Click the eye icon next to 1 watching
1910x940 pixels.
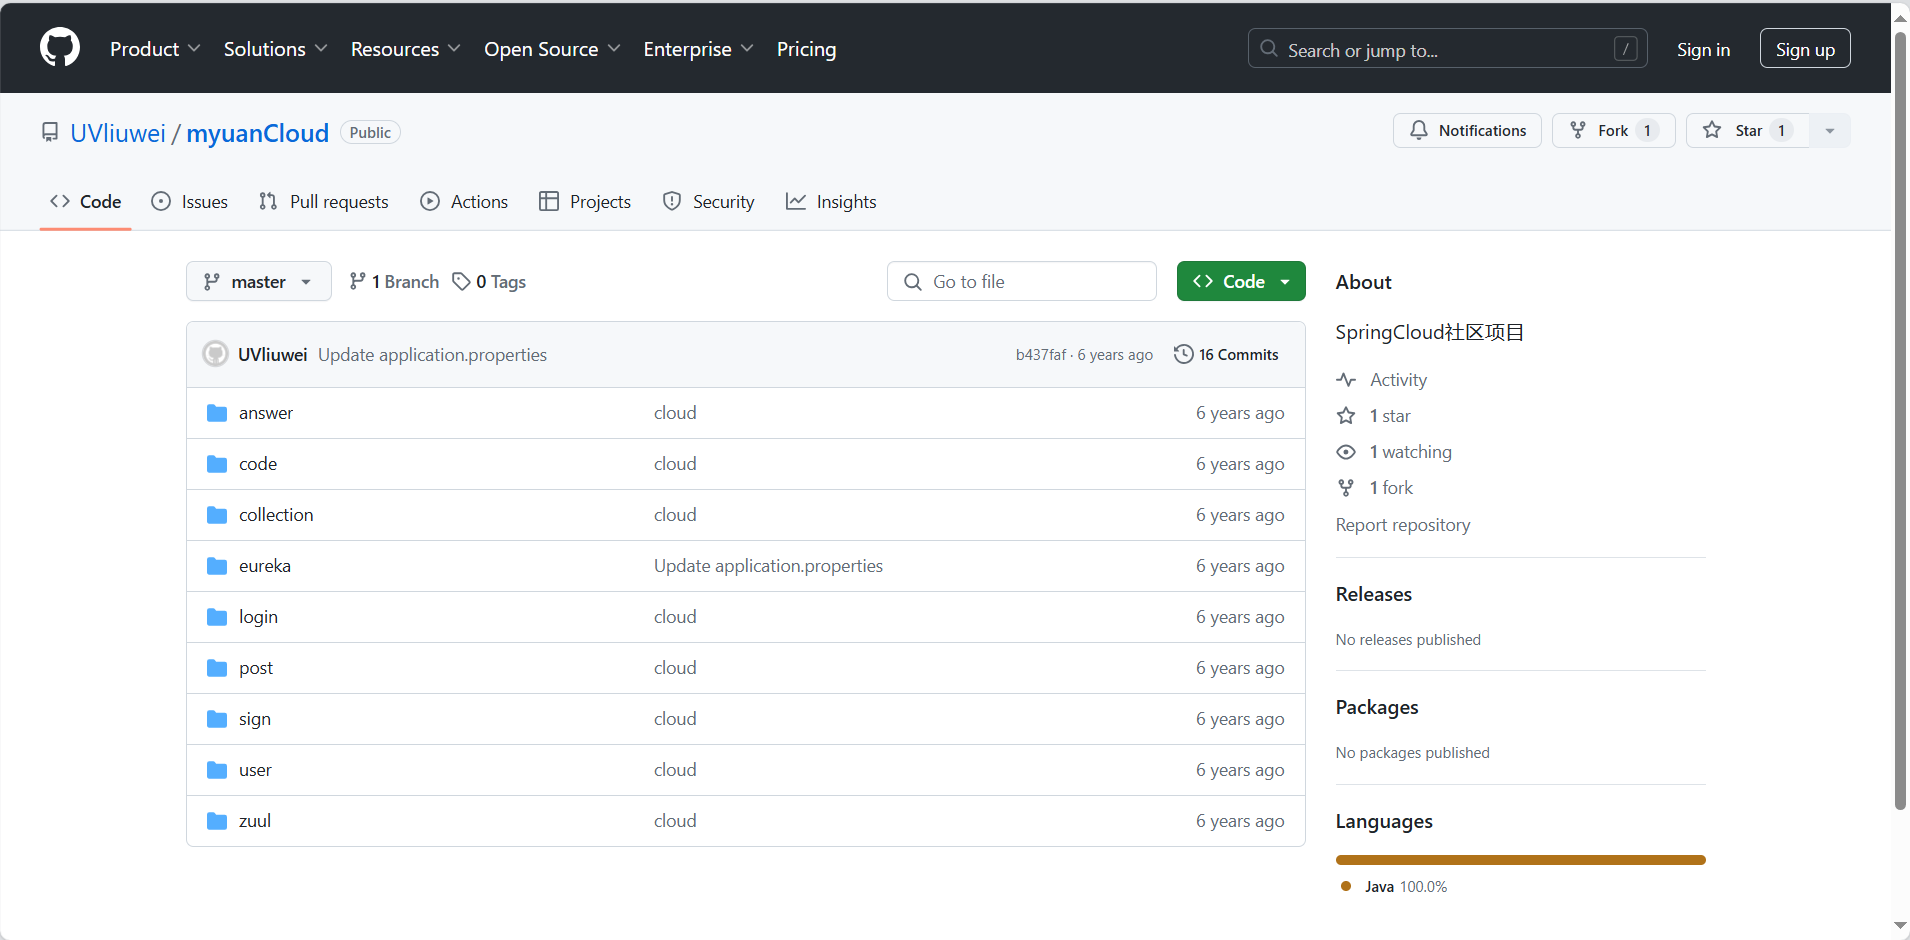[x=1346, y=452]
